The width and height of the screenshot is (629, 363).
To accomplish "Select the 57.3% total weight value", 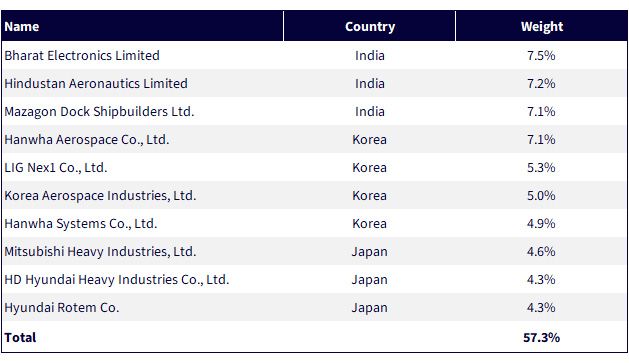I will (x=541, y=337).
